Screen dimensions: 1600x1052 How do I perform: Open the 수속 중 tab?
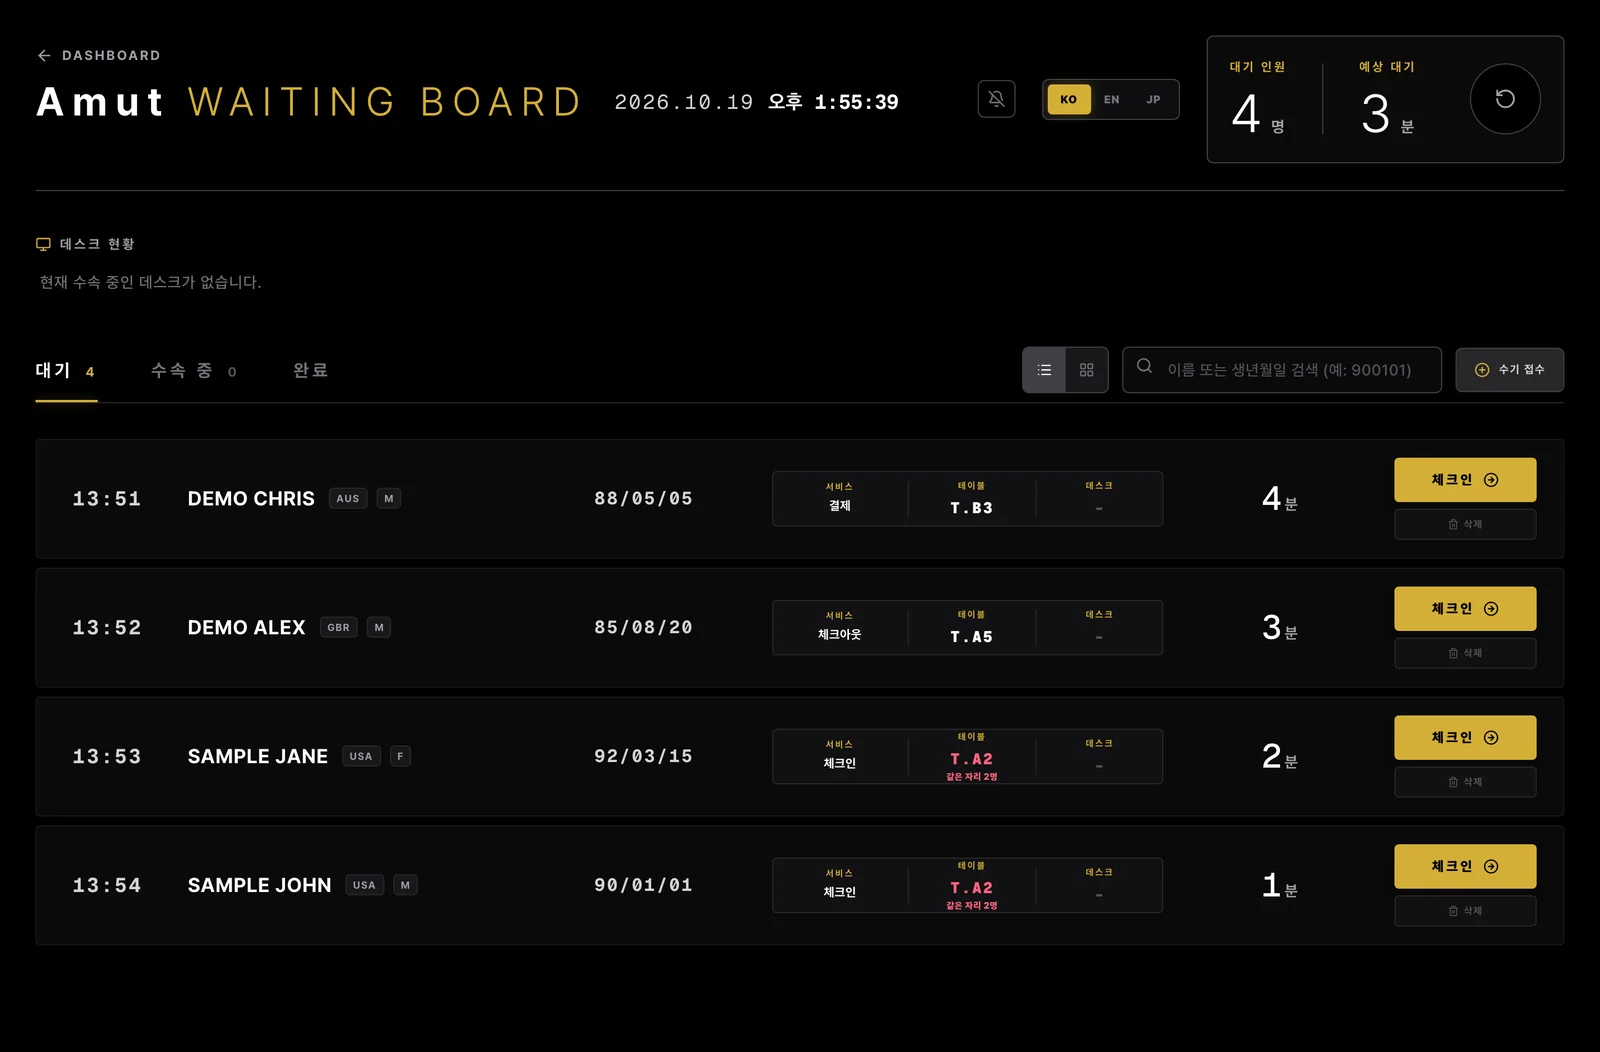193,371
